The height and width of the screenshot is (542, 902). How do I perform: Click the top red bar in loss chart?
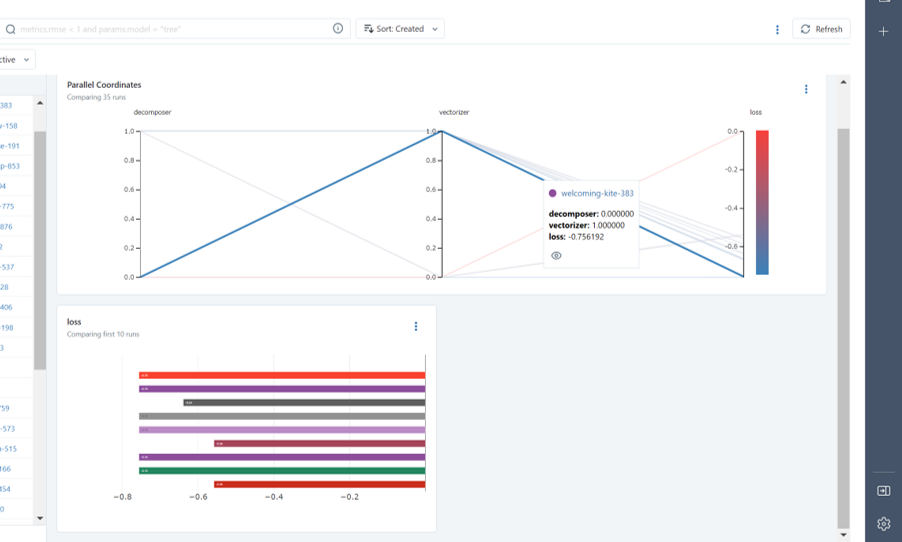click(282, 375)
